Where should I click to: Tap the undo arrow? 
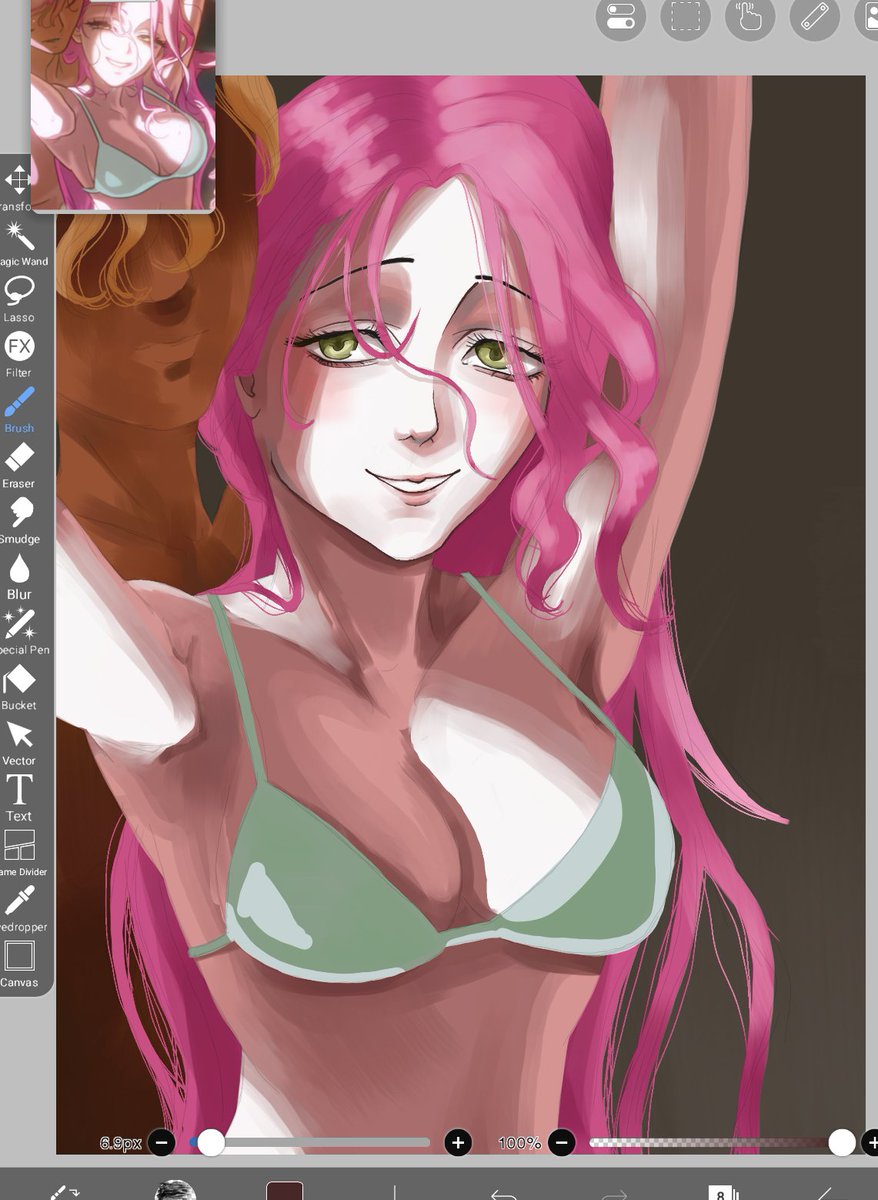(504, 1192)
